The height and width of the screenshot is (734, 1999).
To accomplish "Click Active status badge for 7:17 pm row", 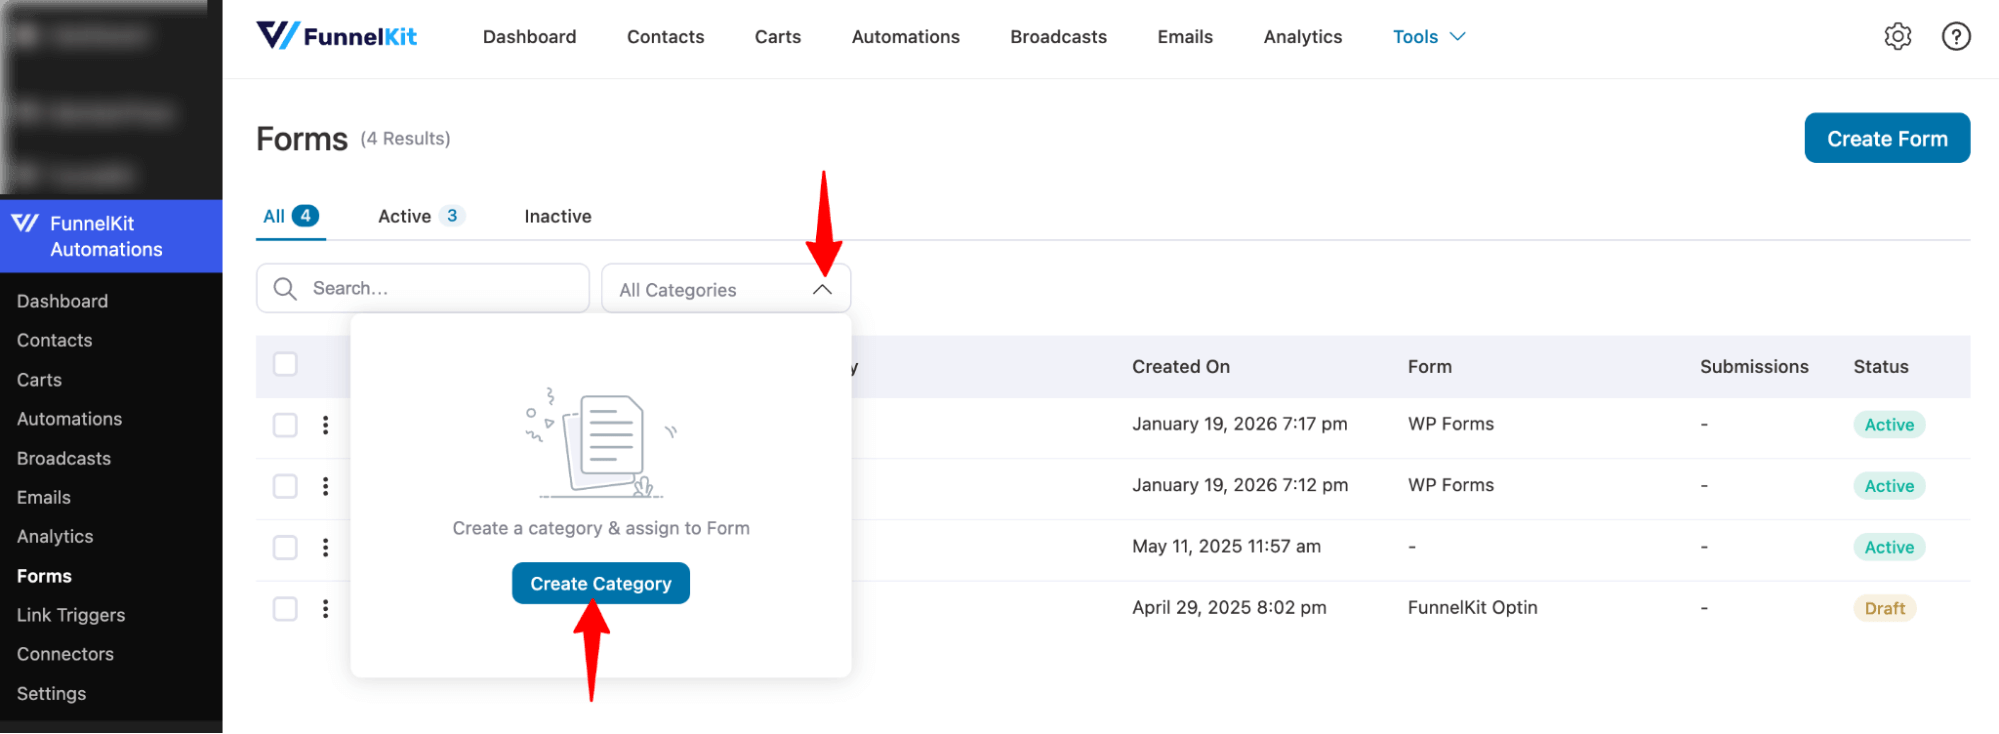I will 1888,425.
